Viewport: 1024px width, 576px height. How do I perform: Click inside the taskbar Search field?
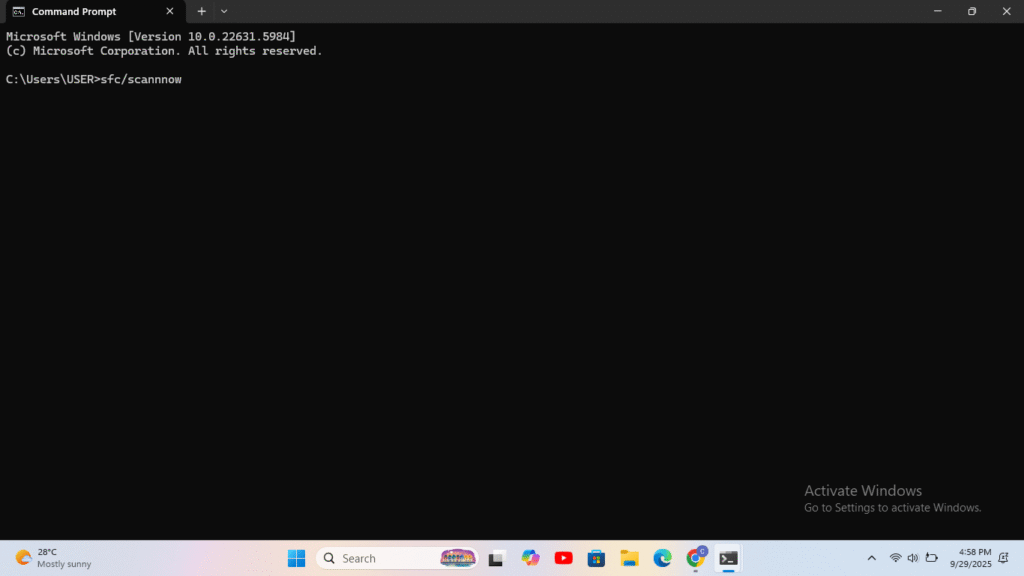tap(390, 558)
